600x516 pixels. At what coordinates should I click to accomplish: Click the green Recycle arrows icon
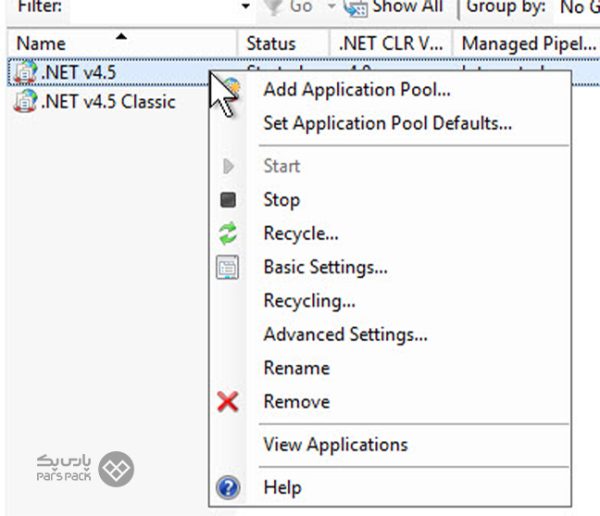point(228,234)
